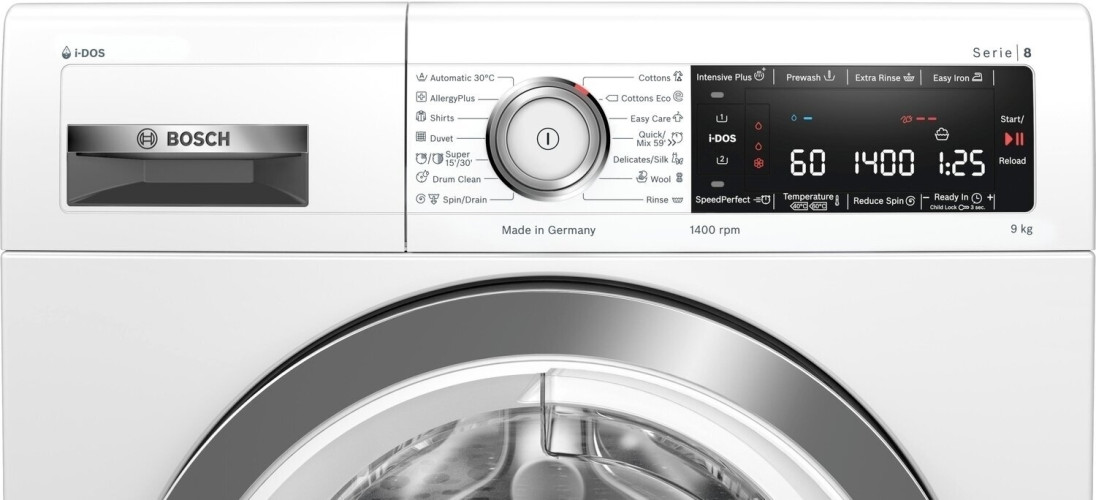Tap the Easy Care shirt icon
The image size is (1096, 500).
[678, 117]
